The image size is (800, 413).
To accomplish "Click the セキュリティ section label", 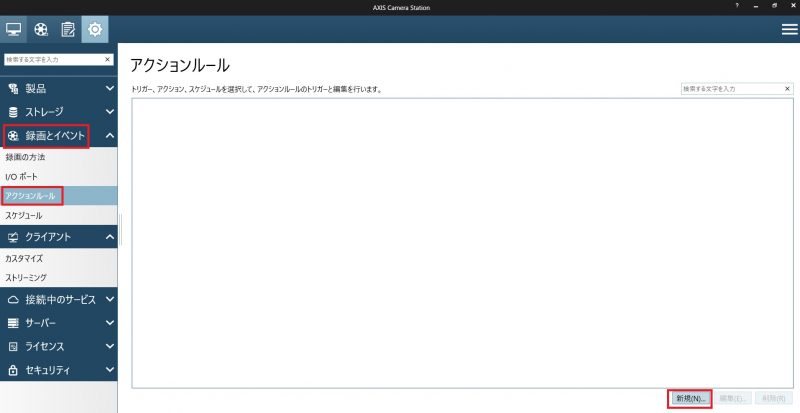I will click(x=47, y=370).
